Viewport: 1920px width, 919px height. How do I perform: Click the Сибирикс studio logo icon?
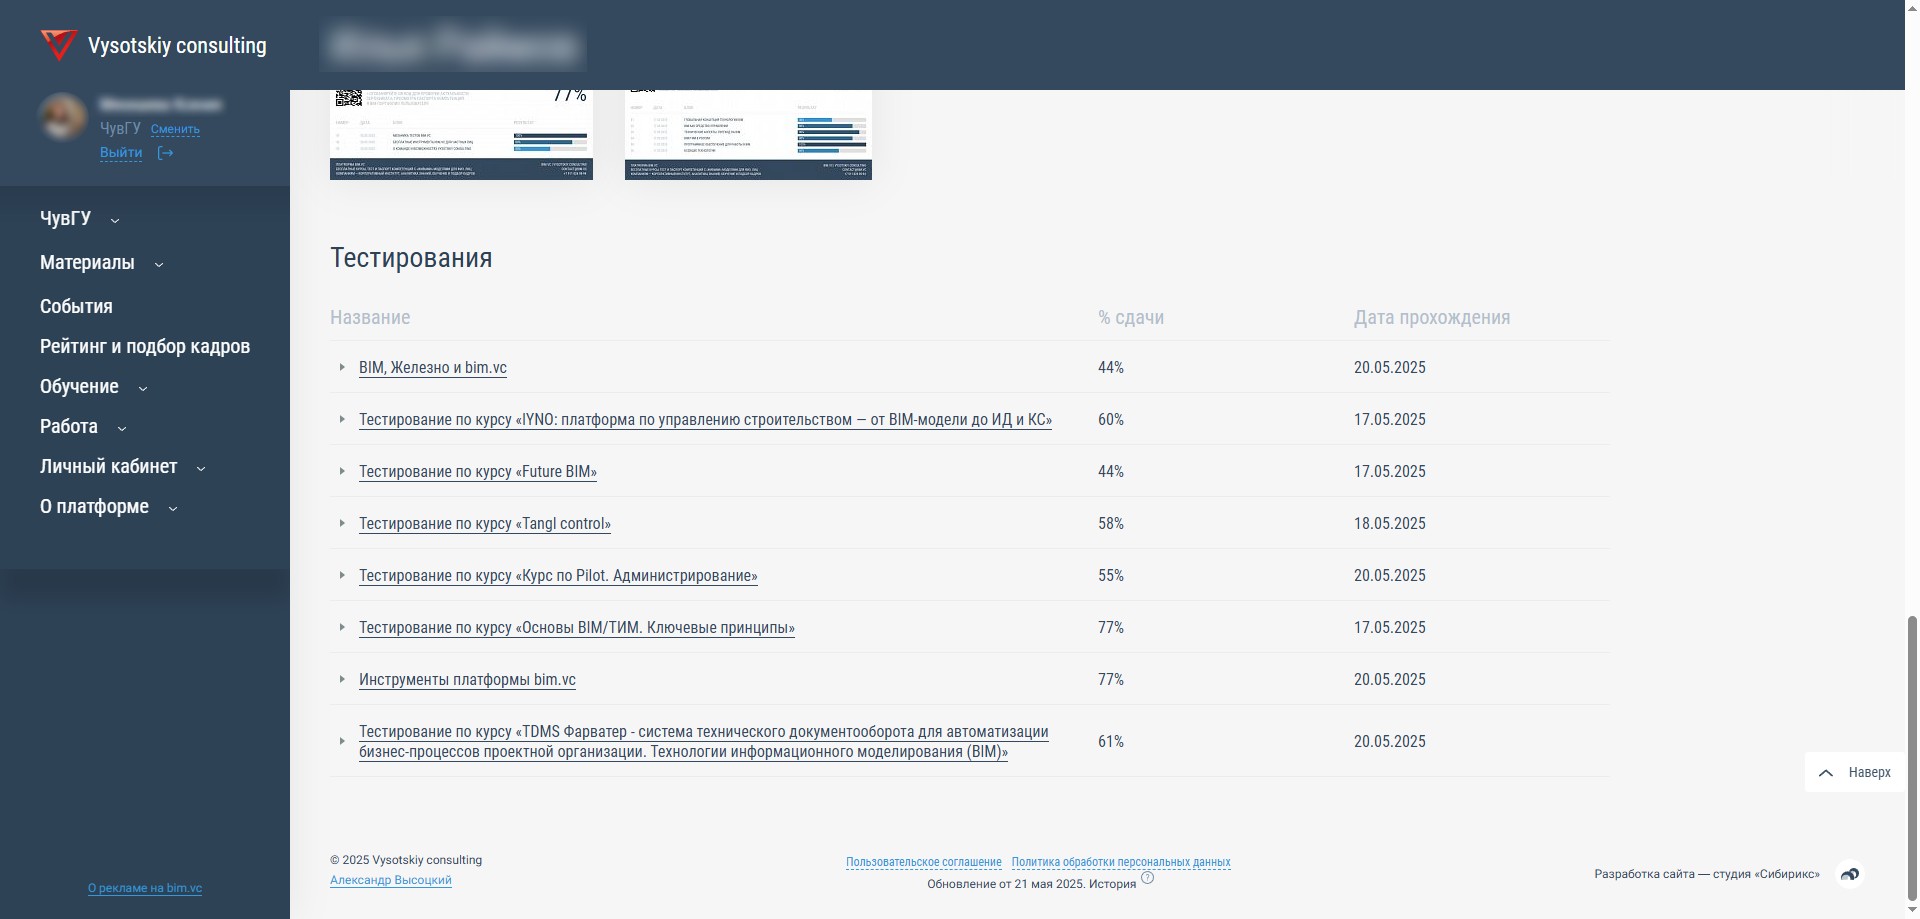[x=1850, y=874]
